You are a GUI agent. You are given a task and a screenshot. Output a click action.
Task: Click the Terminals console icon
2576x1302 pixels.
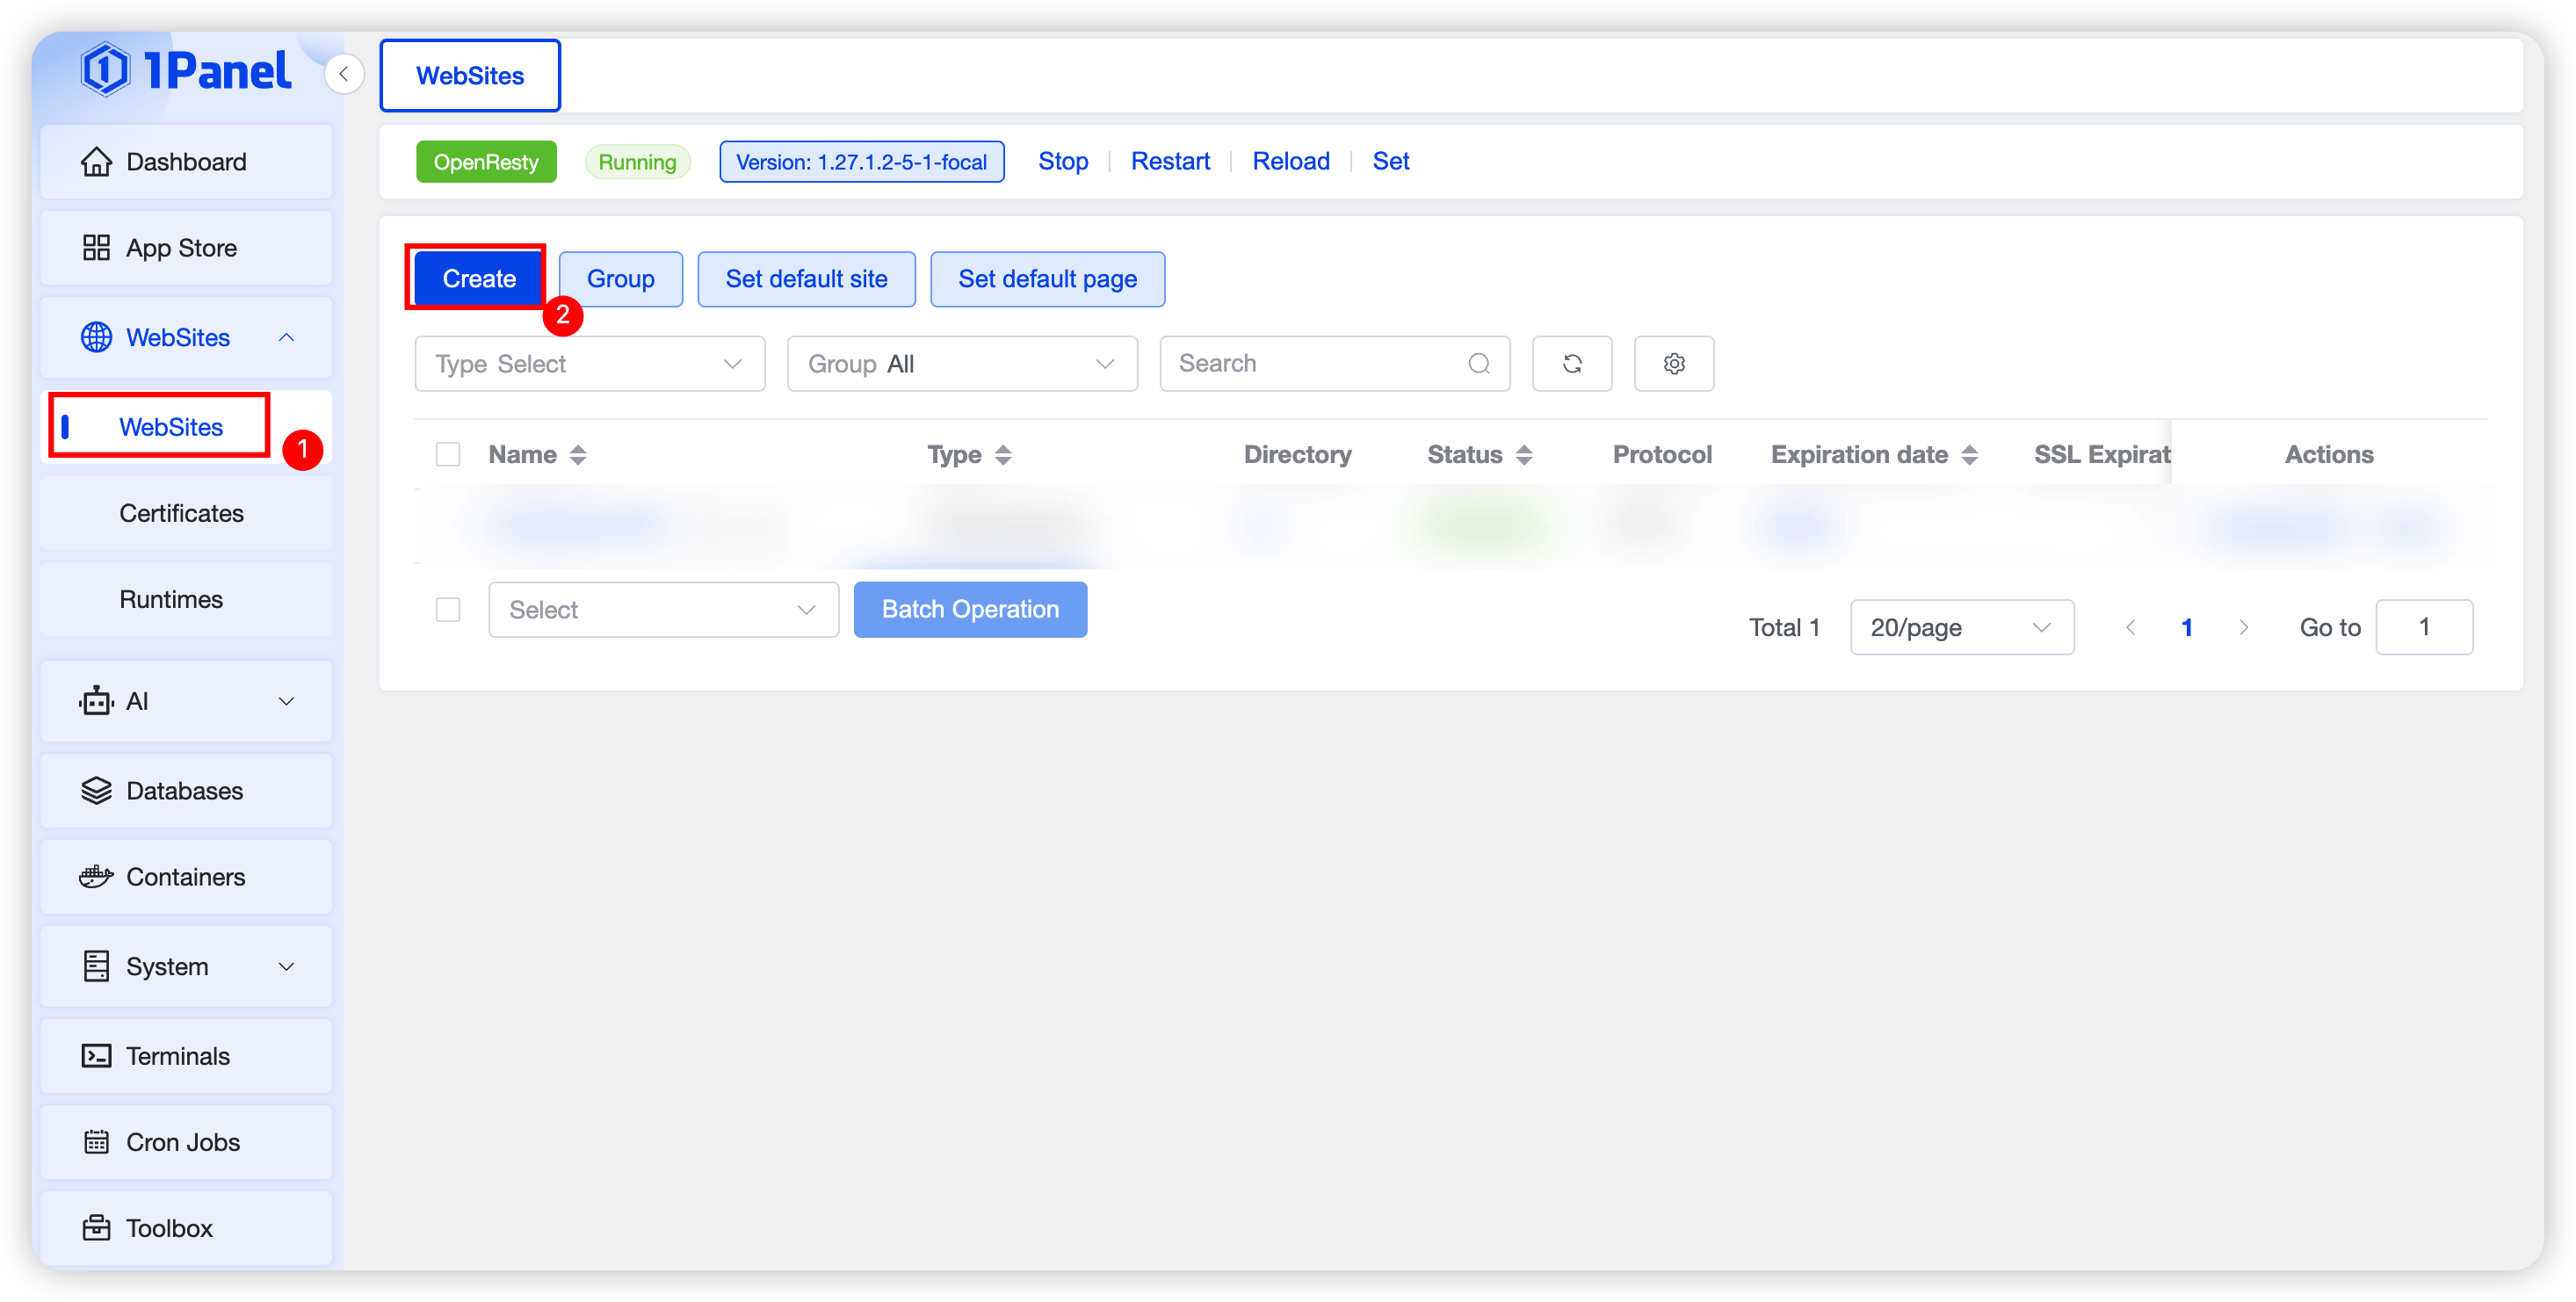(96, 1056)
